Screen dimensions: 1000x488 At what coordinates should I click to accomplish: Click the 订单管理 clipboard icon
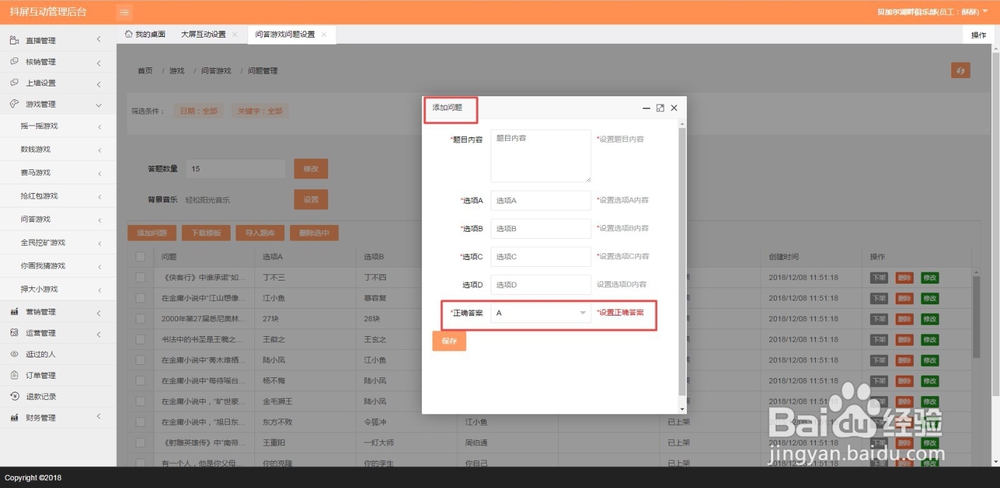14,374
